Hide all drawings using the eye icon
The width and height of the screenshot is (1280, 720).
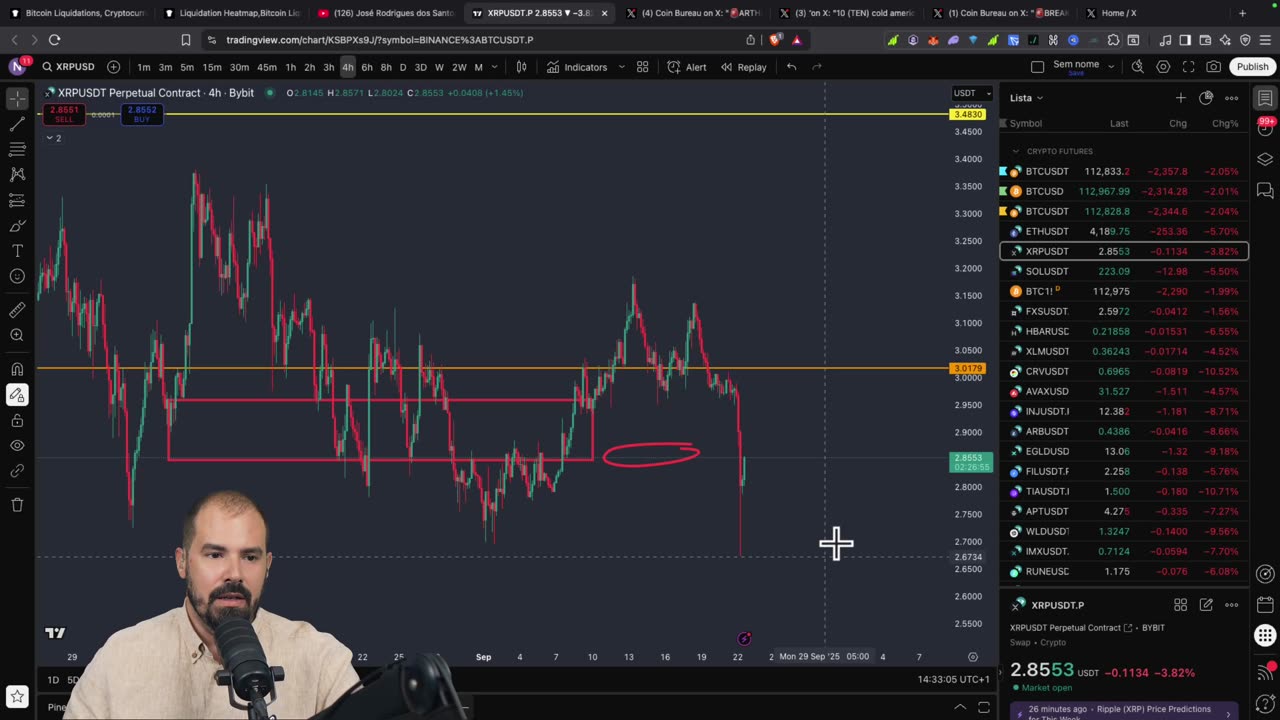tap(17, 445)
